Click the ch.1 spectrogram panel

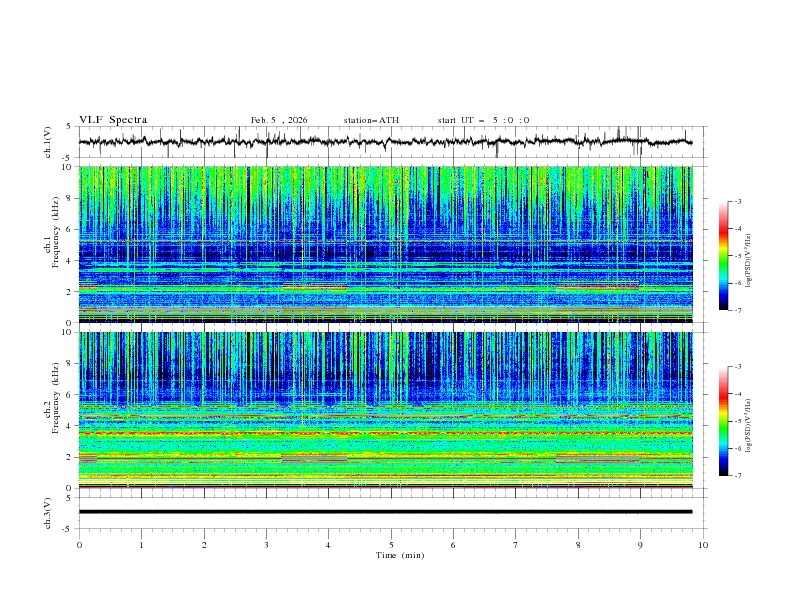[x=385, y=244]
